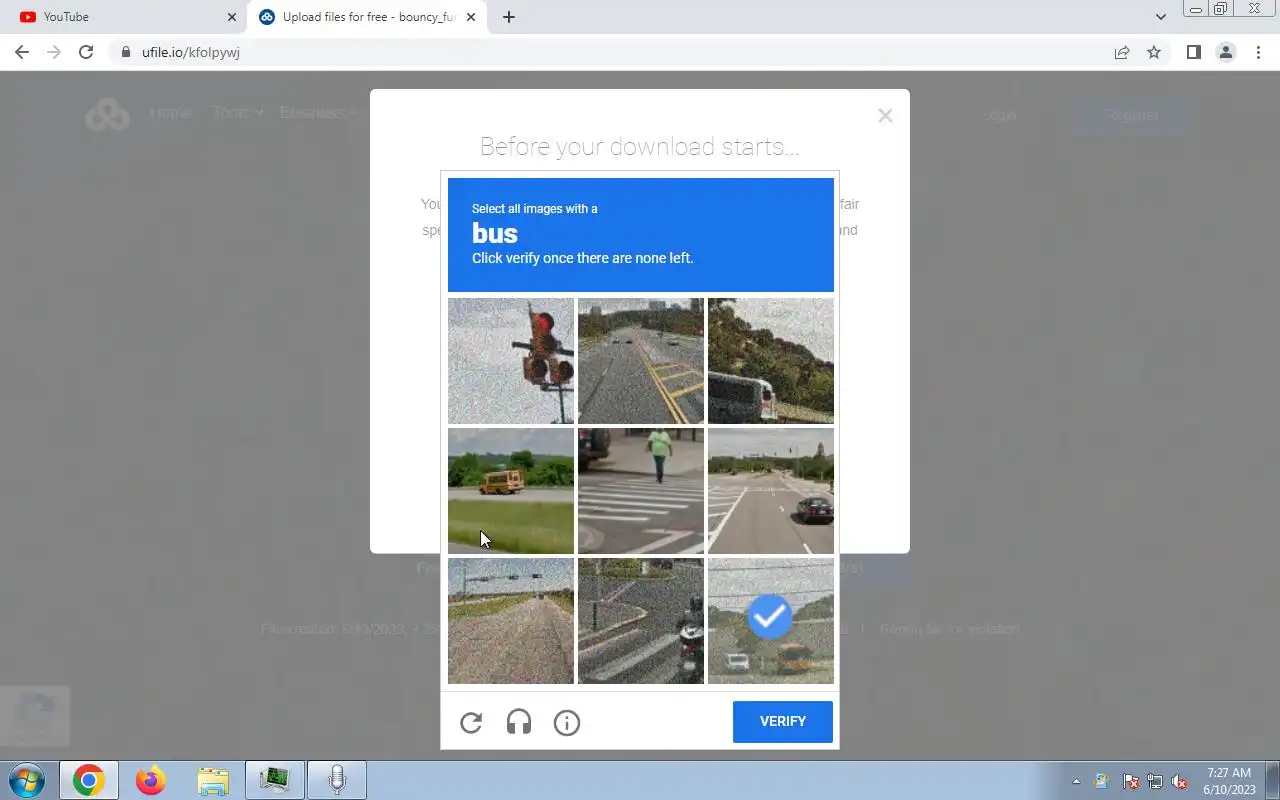
Task: Close the Upload files for free tab
Action: pyautogui.click(x=471, y=17)
